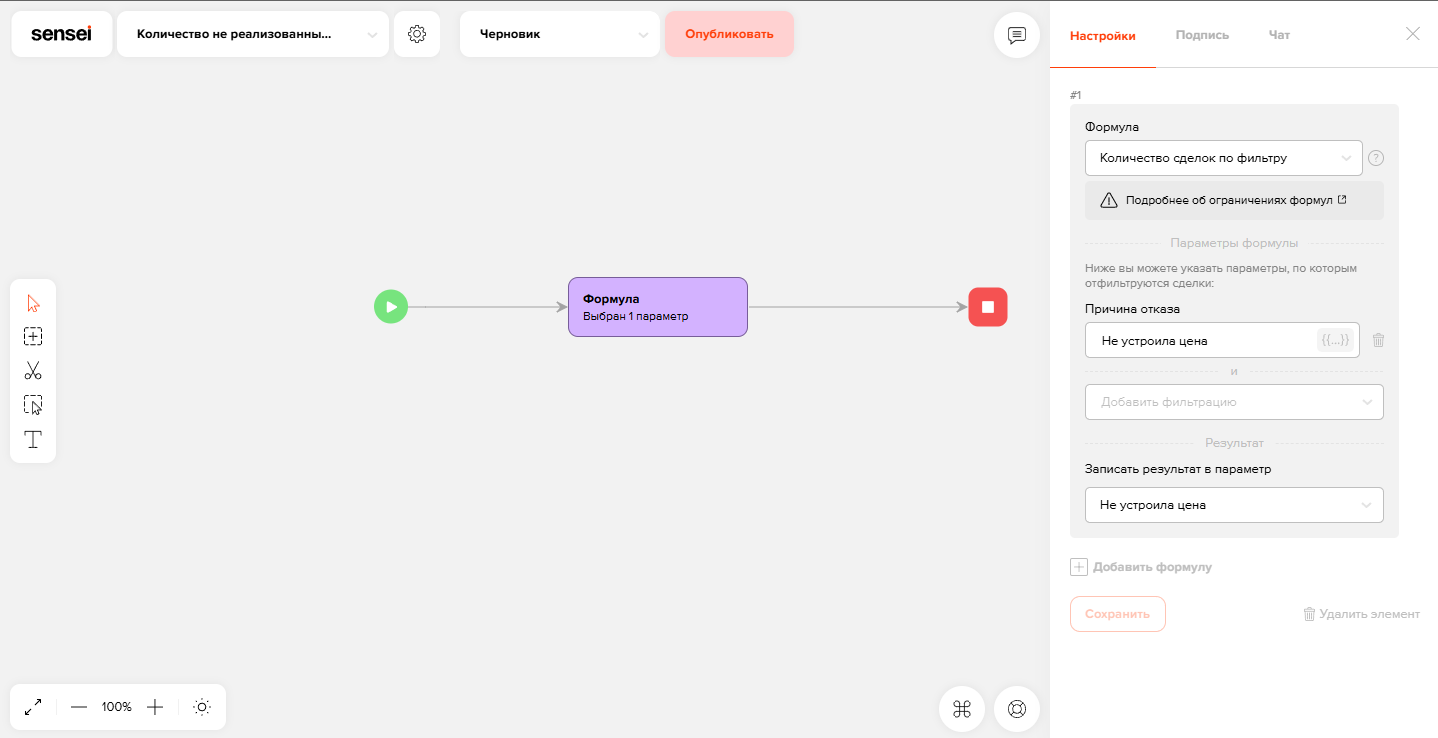Open the Добавить фильтрацию dropdown
This screenshot has height=738, width=1438.
1234,402
